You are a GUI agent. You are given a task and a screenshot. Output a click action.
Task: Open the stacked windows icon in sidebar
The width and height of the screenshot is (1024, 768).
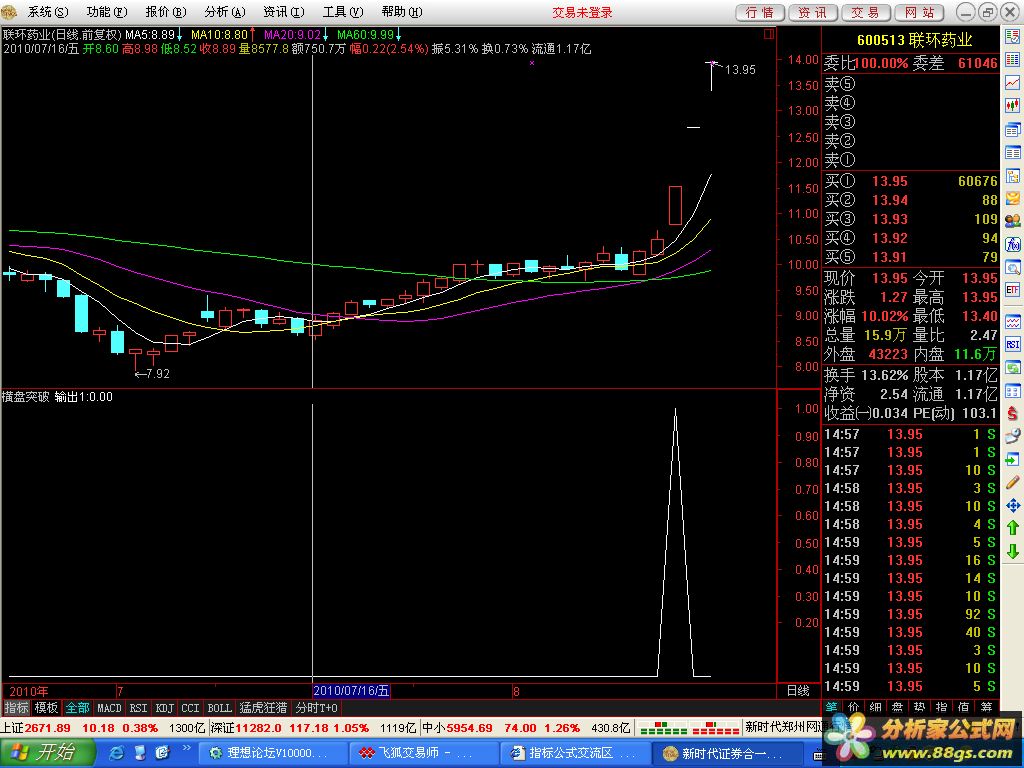1012,129
